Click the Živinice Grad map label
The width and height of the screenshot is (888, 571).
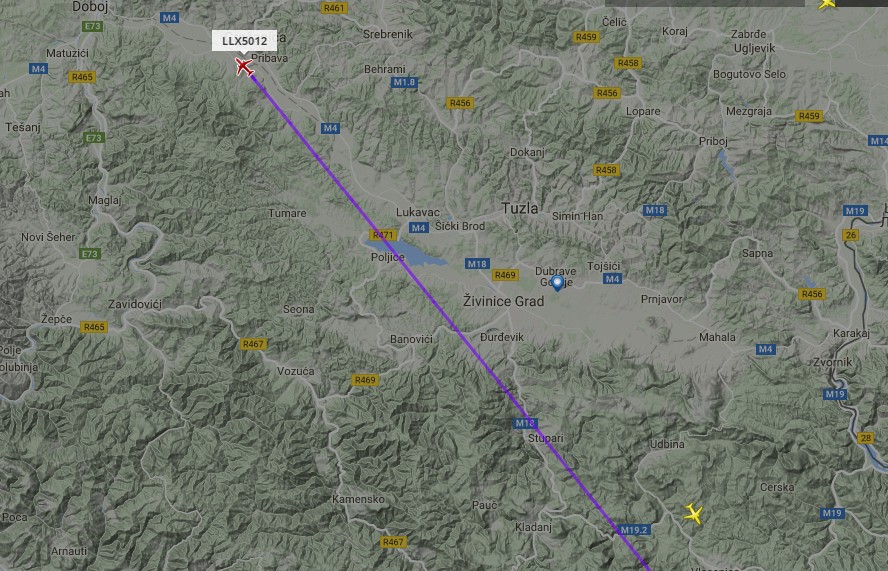point(503,301)
